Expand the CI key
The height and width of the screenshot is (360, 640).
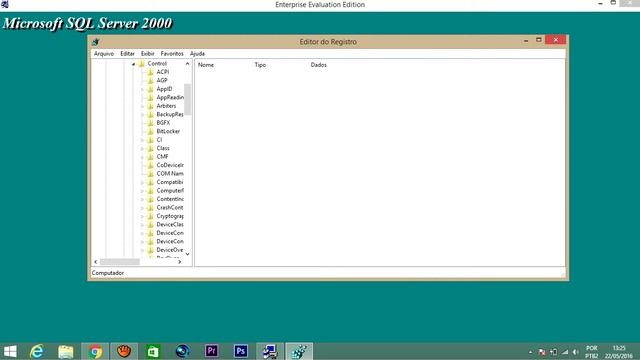pos(142,140)
